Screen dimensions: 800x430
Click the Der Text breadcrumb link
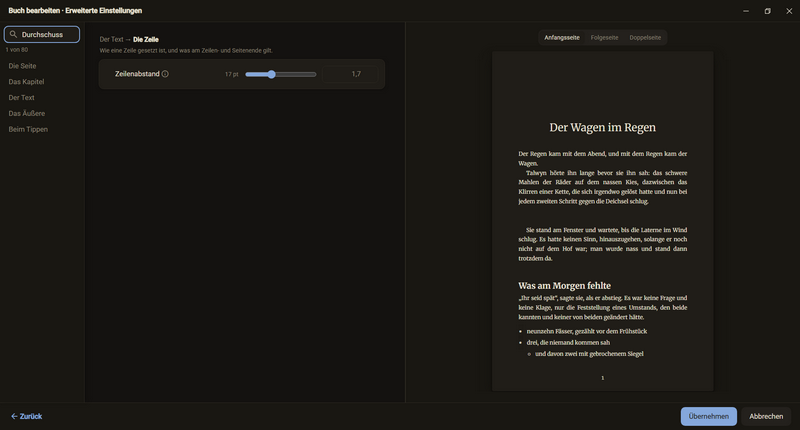(111, 39)
